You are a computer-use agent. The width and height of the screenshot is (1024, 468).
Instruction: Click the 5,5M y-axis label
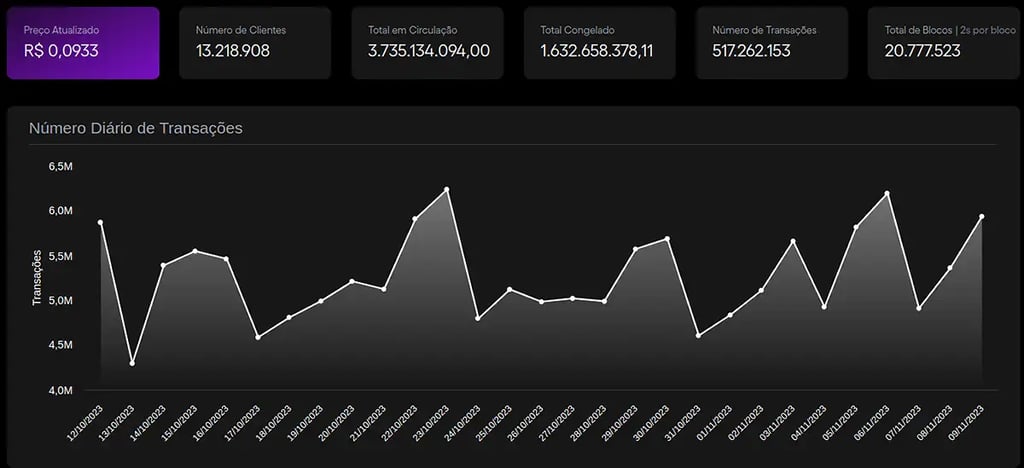click(60, 256)
